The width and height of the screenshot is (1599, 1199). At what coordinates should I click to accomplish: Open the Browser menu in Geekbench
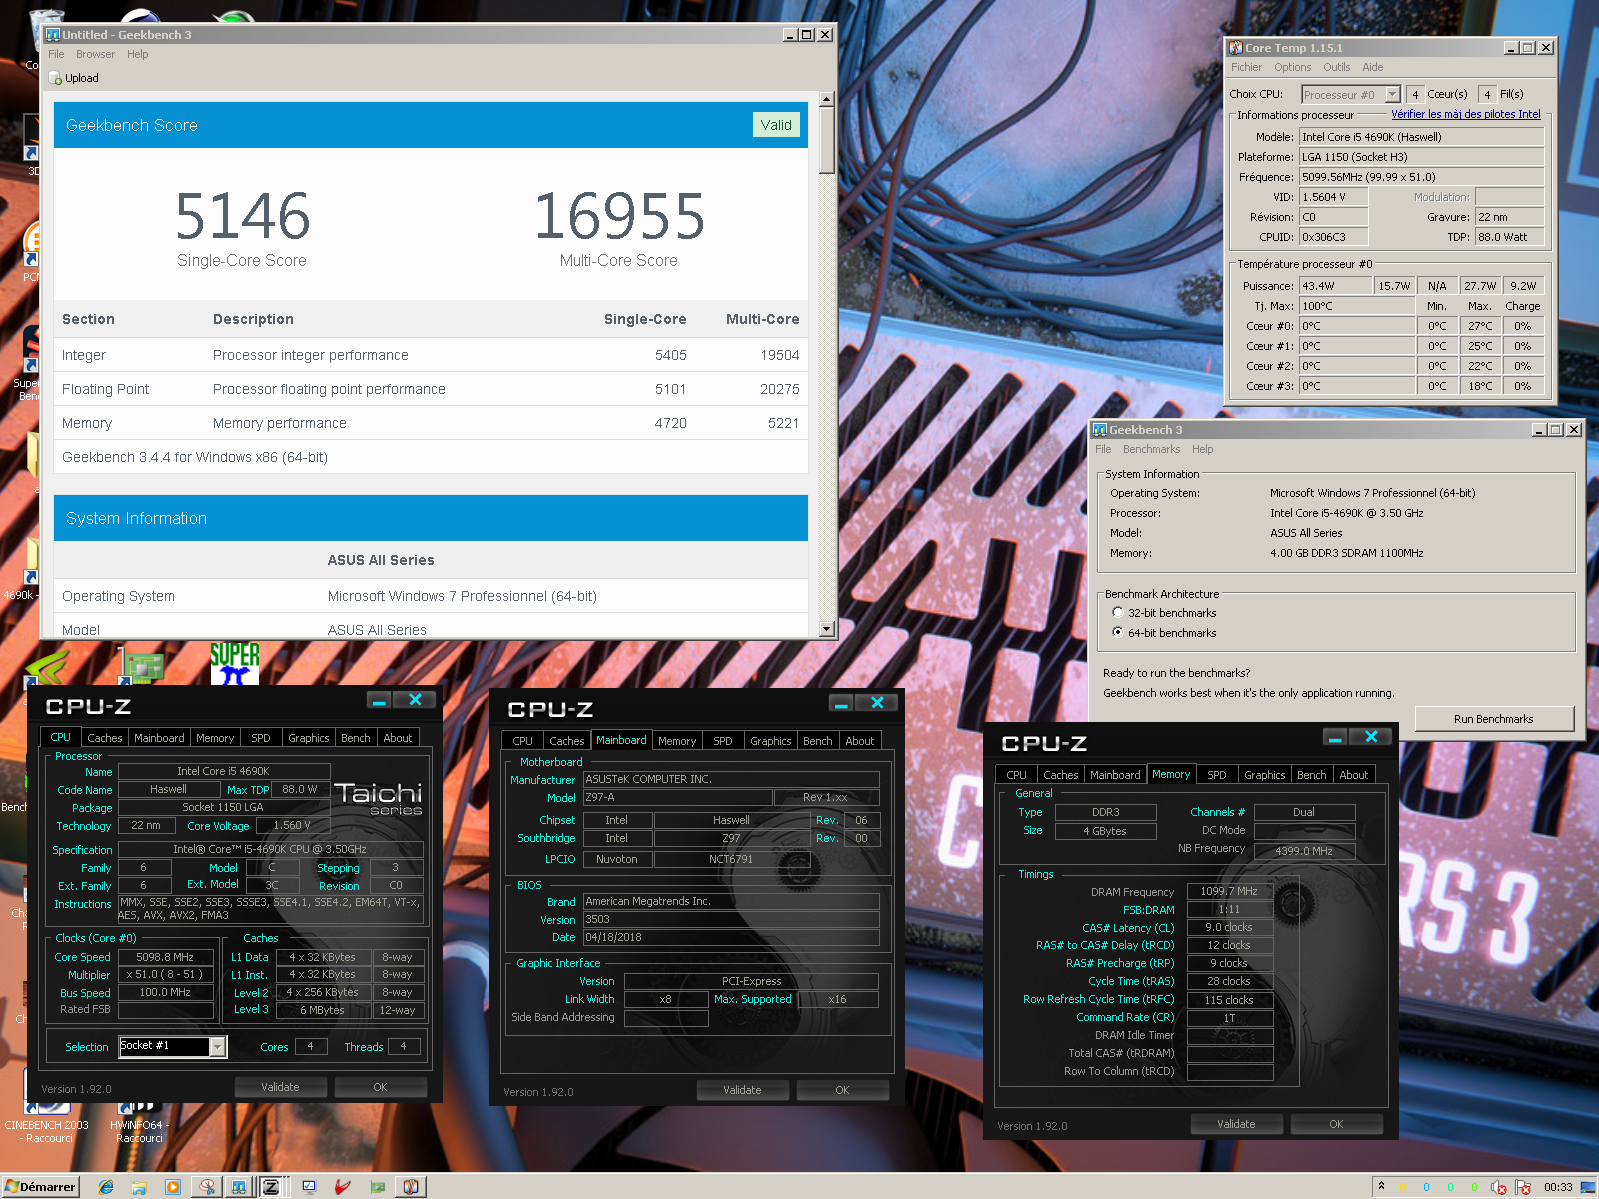[95, 54]
